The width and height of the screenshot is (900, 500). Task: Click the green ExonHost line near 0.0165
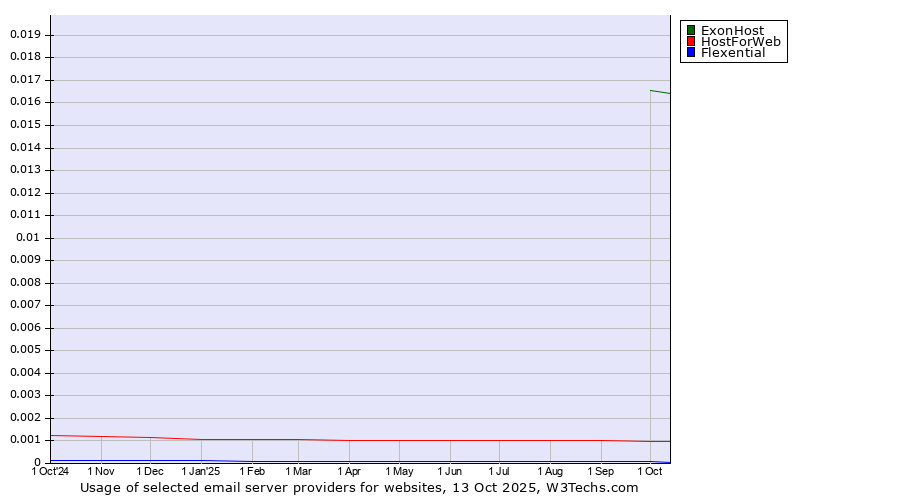pos(660,92)
